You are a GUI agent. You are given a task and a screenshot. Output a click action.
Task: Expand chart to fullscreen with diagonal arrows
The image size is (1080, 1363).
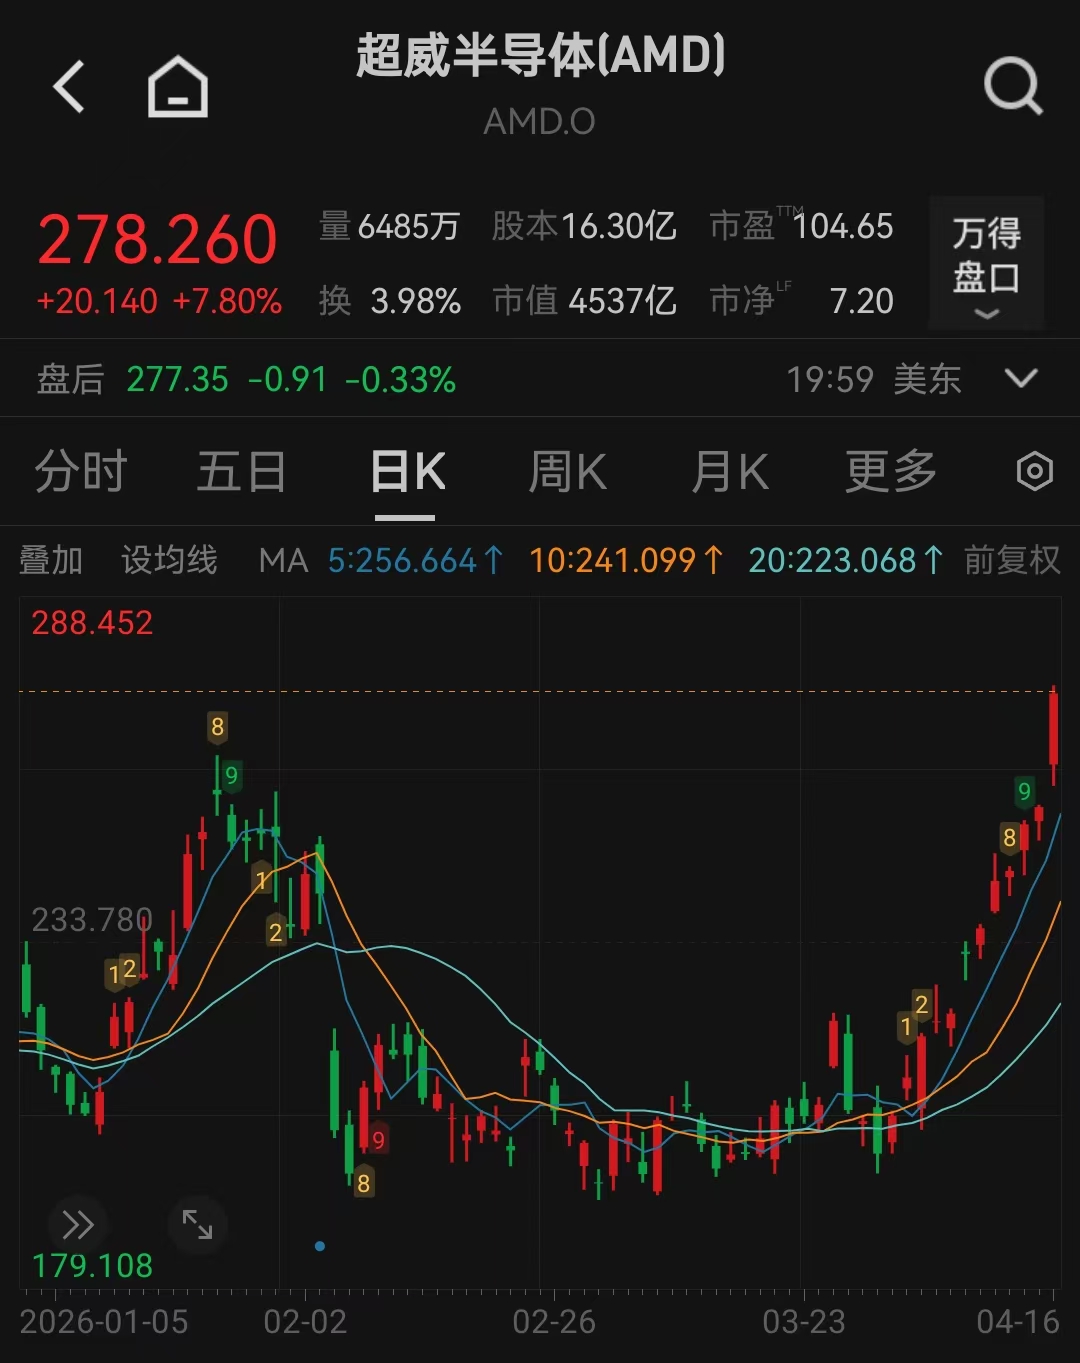tap(197, 1224)
